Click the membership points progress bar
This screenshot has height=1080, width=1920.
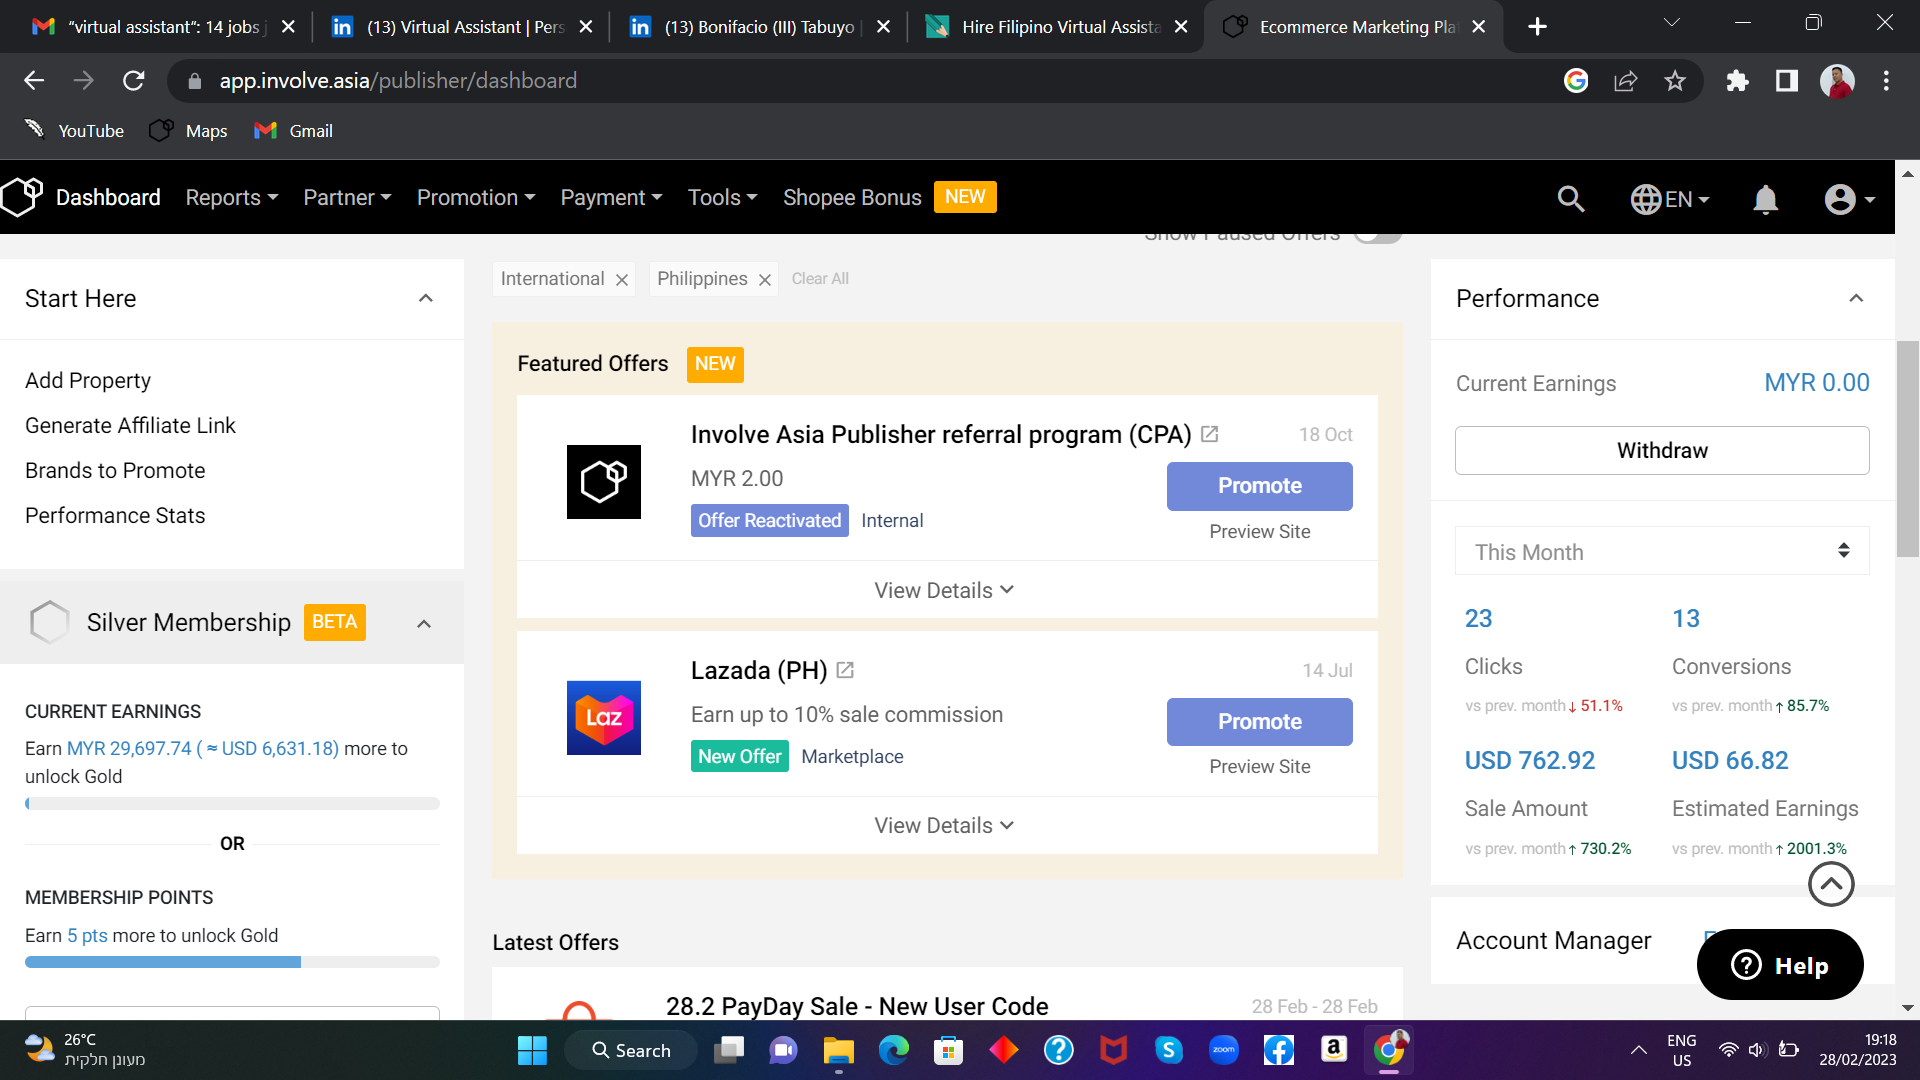click(x=232, y=962)
